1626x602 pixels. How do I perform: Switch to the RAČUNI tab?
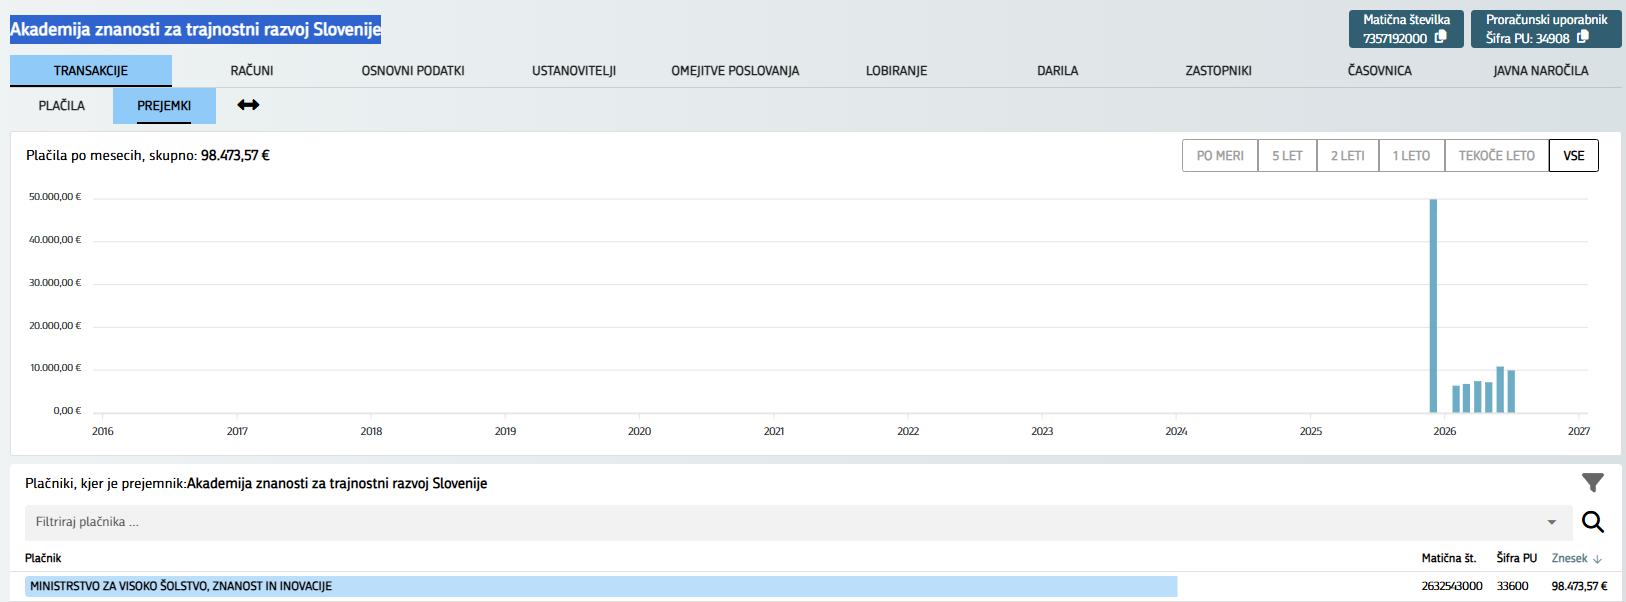click(252, 71)
